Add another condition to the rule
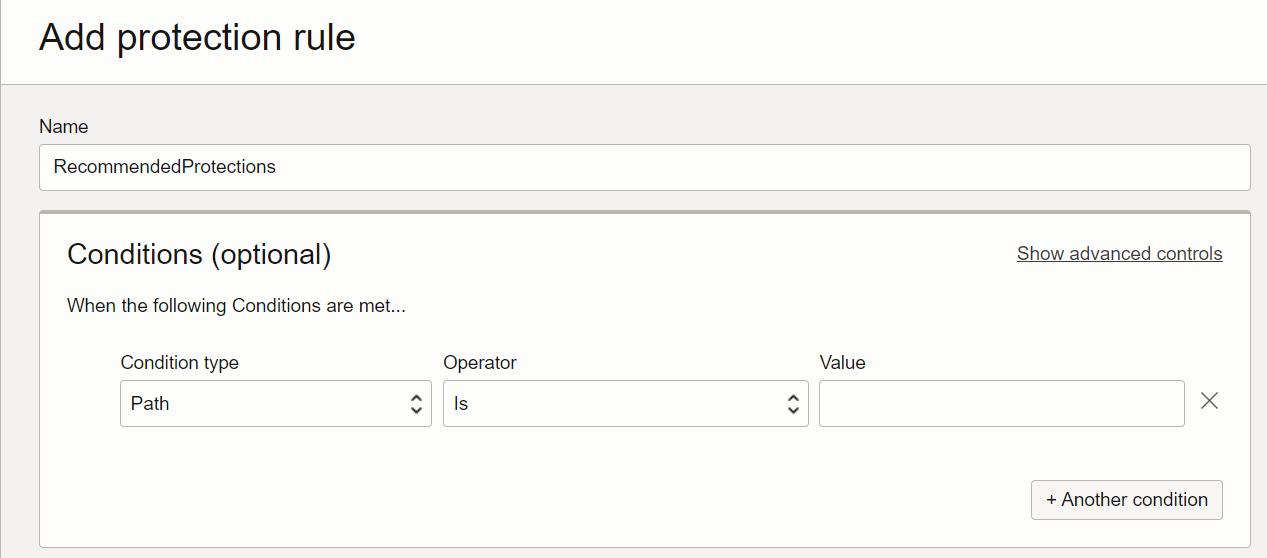This screenshot has height=558, width=1267. [1126, 500]
